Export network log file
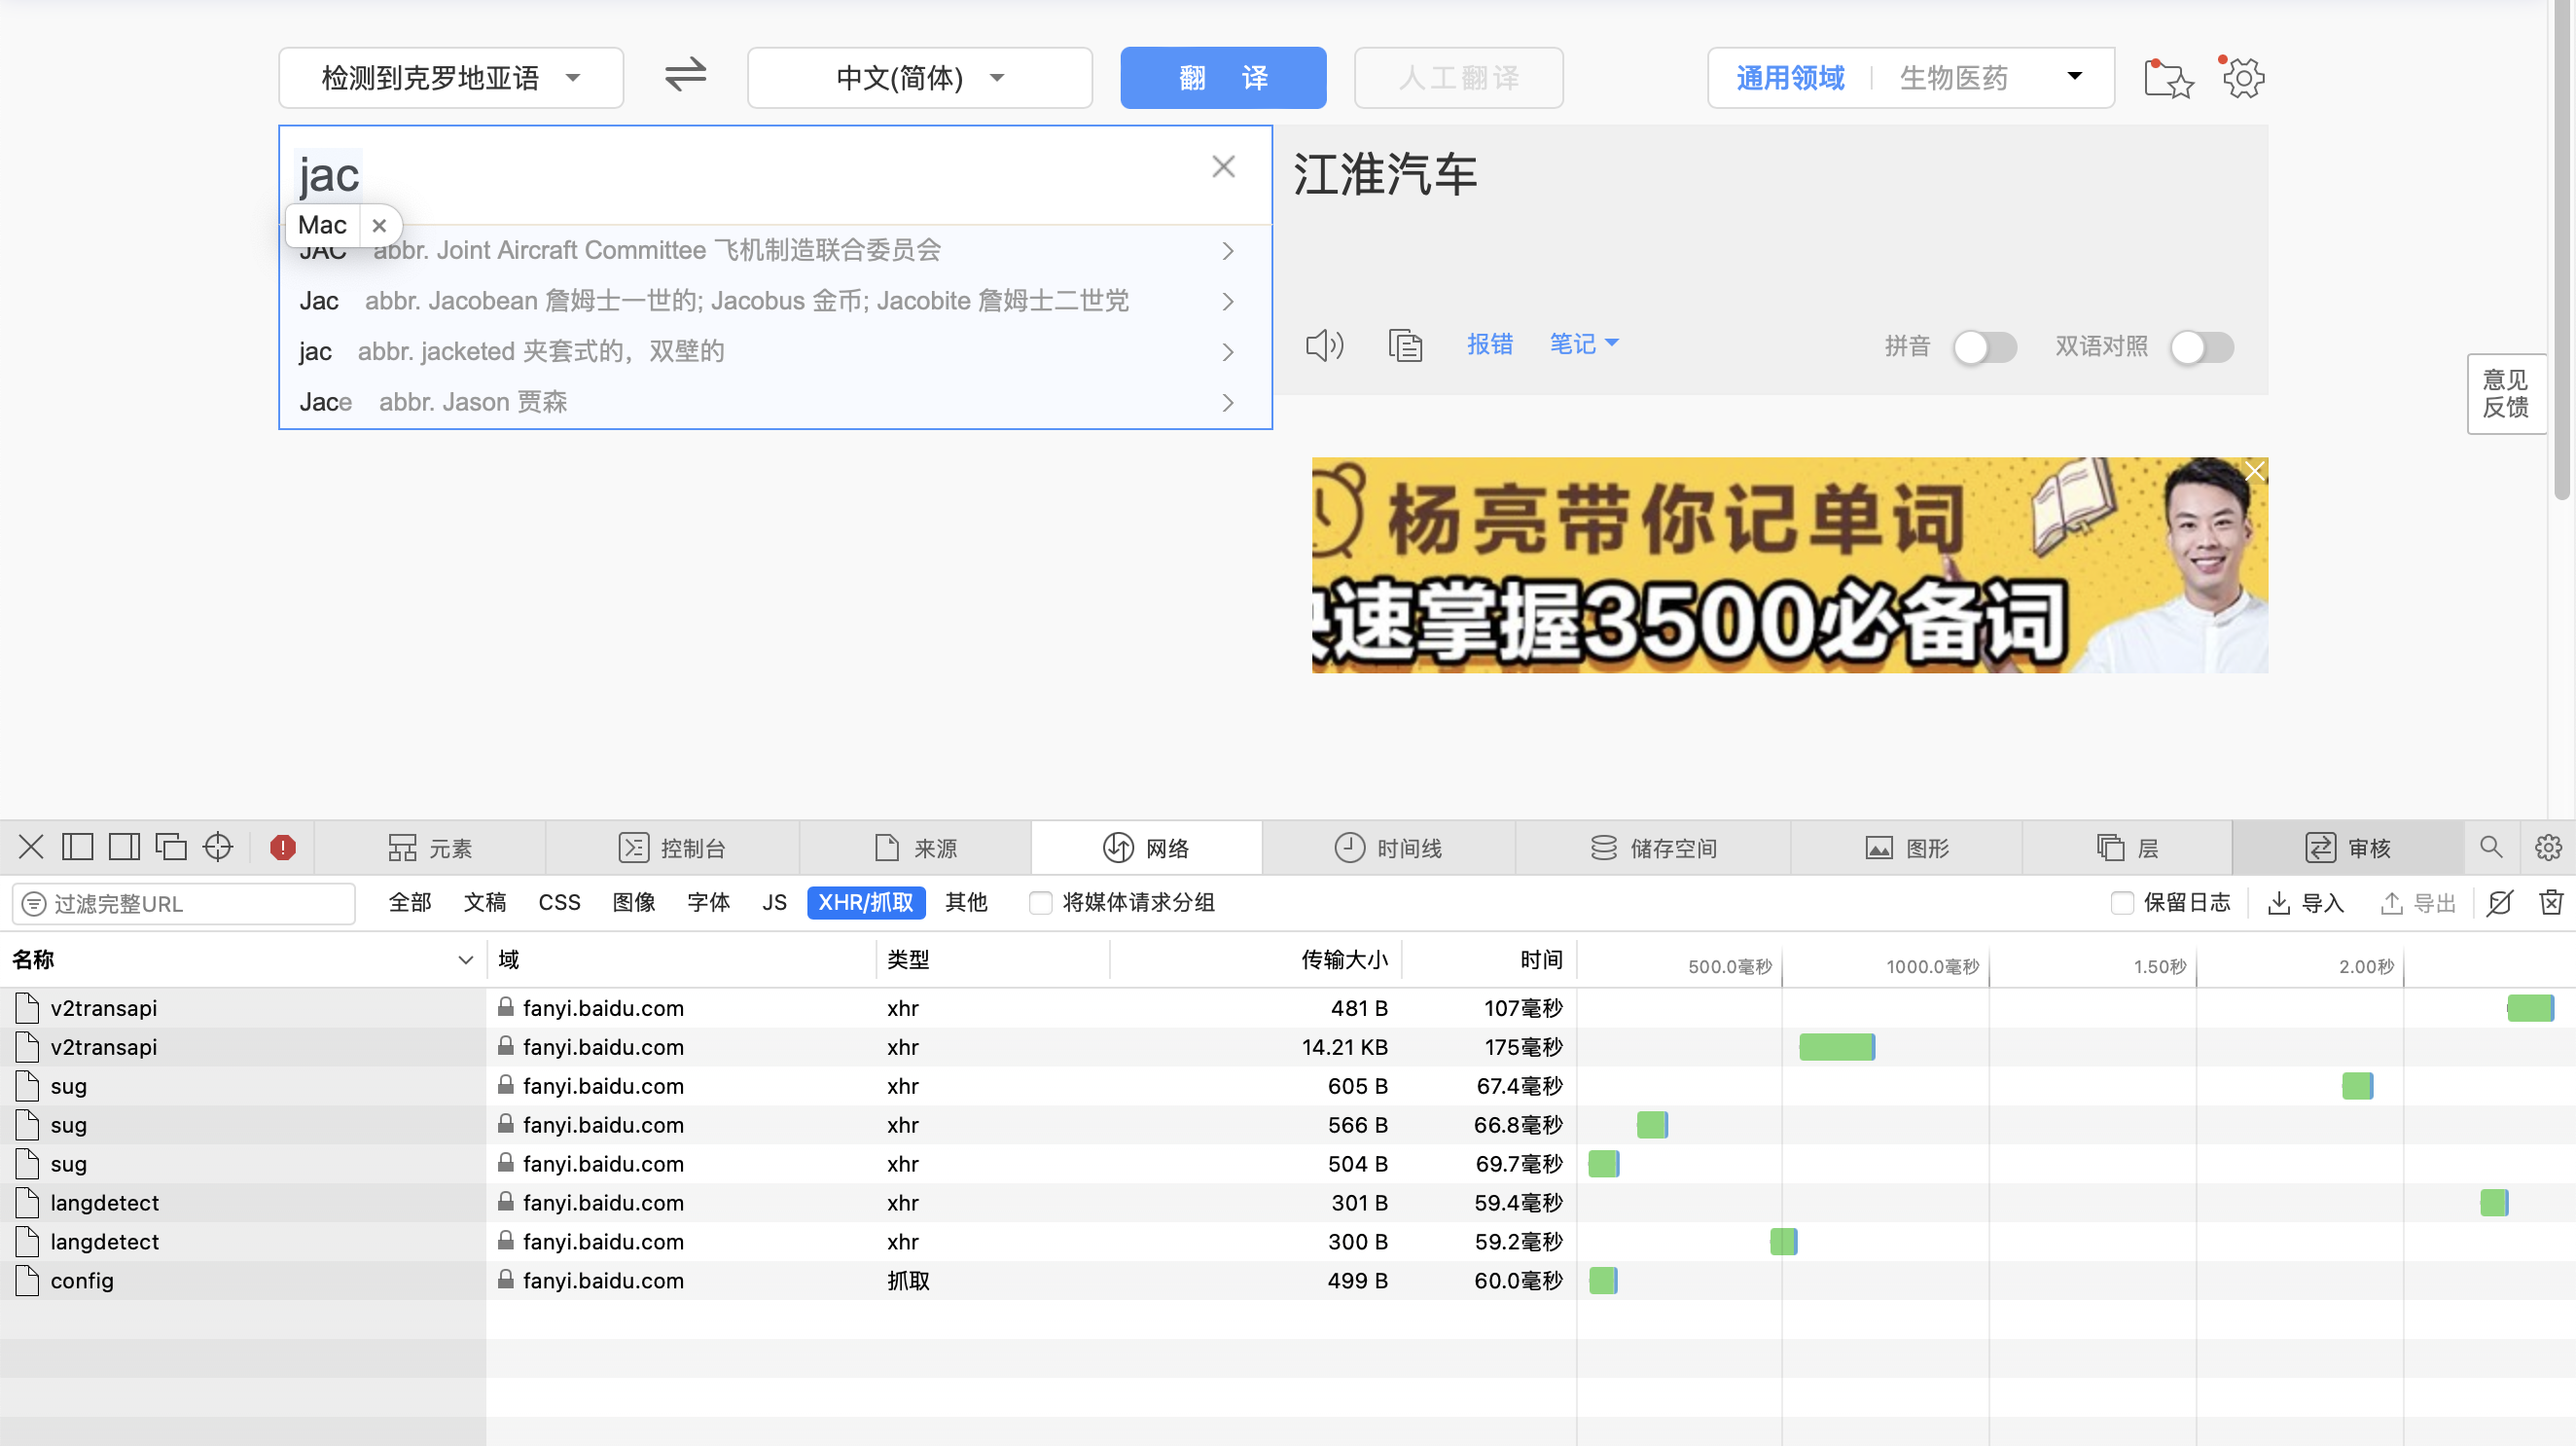 2418,903
